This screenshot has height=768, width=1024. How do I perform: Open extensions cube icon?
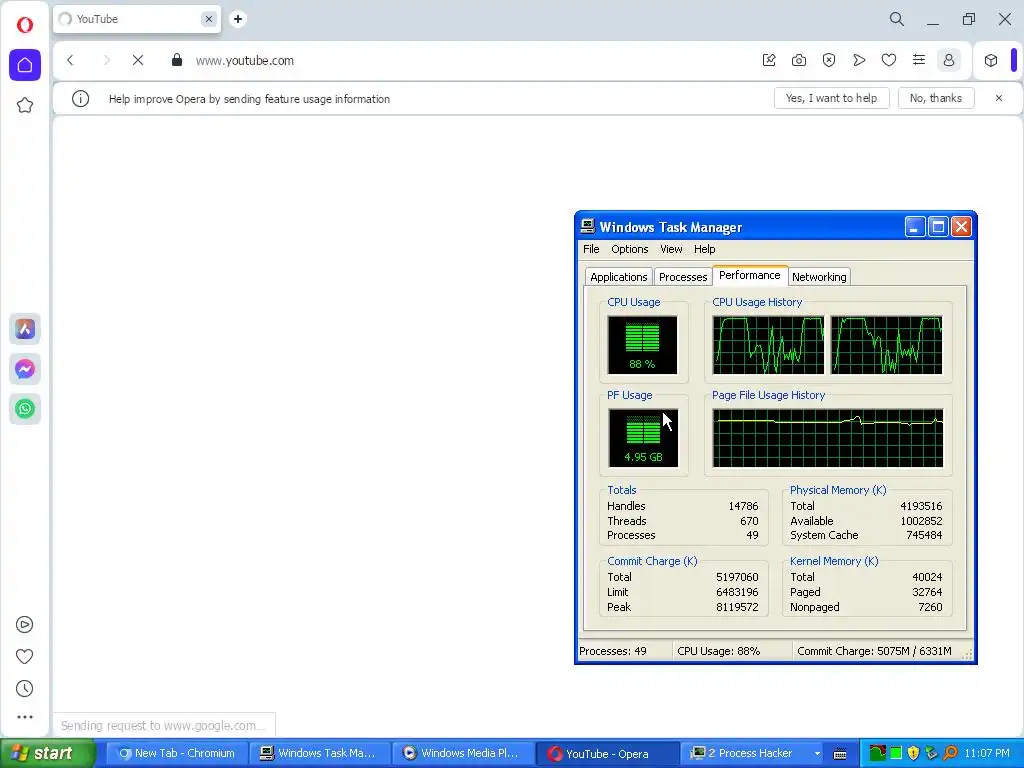point(991,60)
